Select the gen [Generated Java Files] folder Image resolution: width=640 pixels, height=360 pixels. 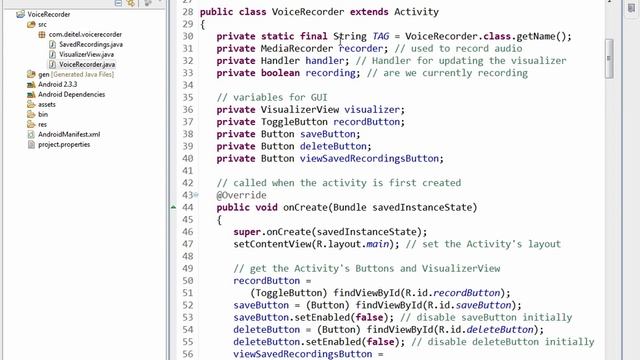(76, 74)
